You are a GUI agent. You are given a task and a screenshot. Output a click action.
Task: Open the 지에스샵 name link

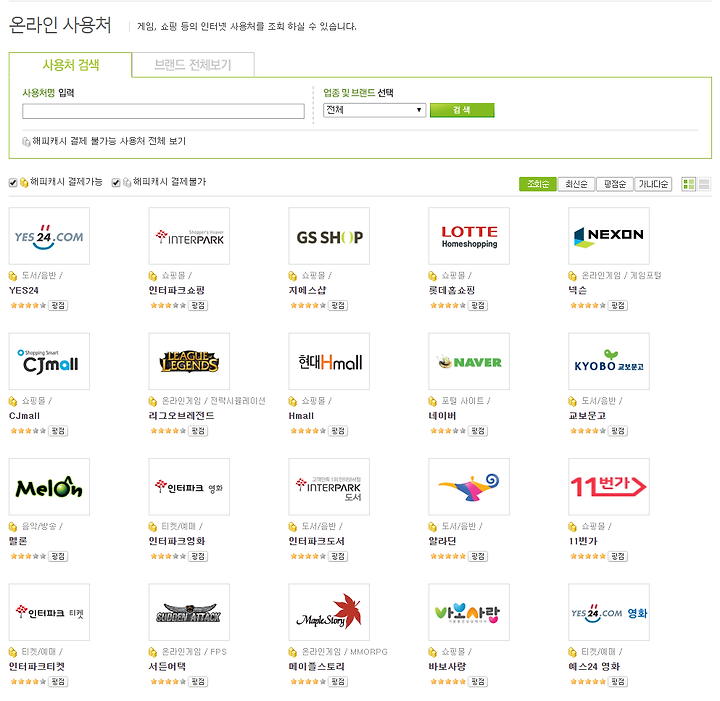tap(307, 290)
